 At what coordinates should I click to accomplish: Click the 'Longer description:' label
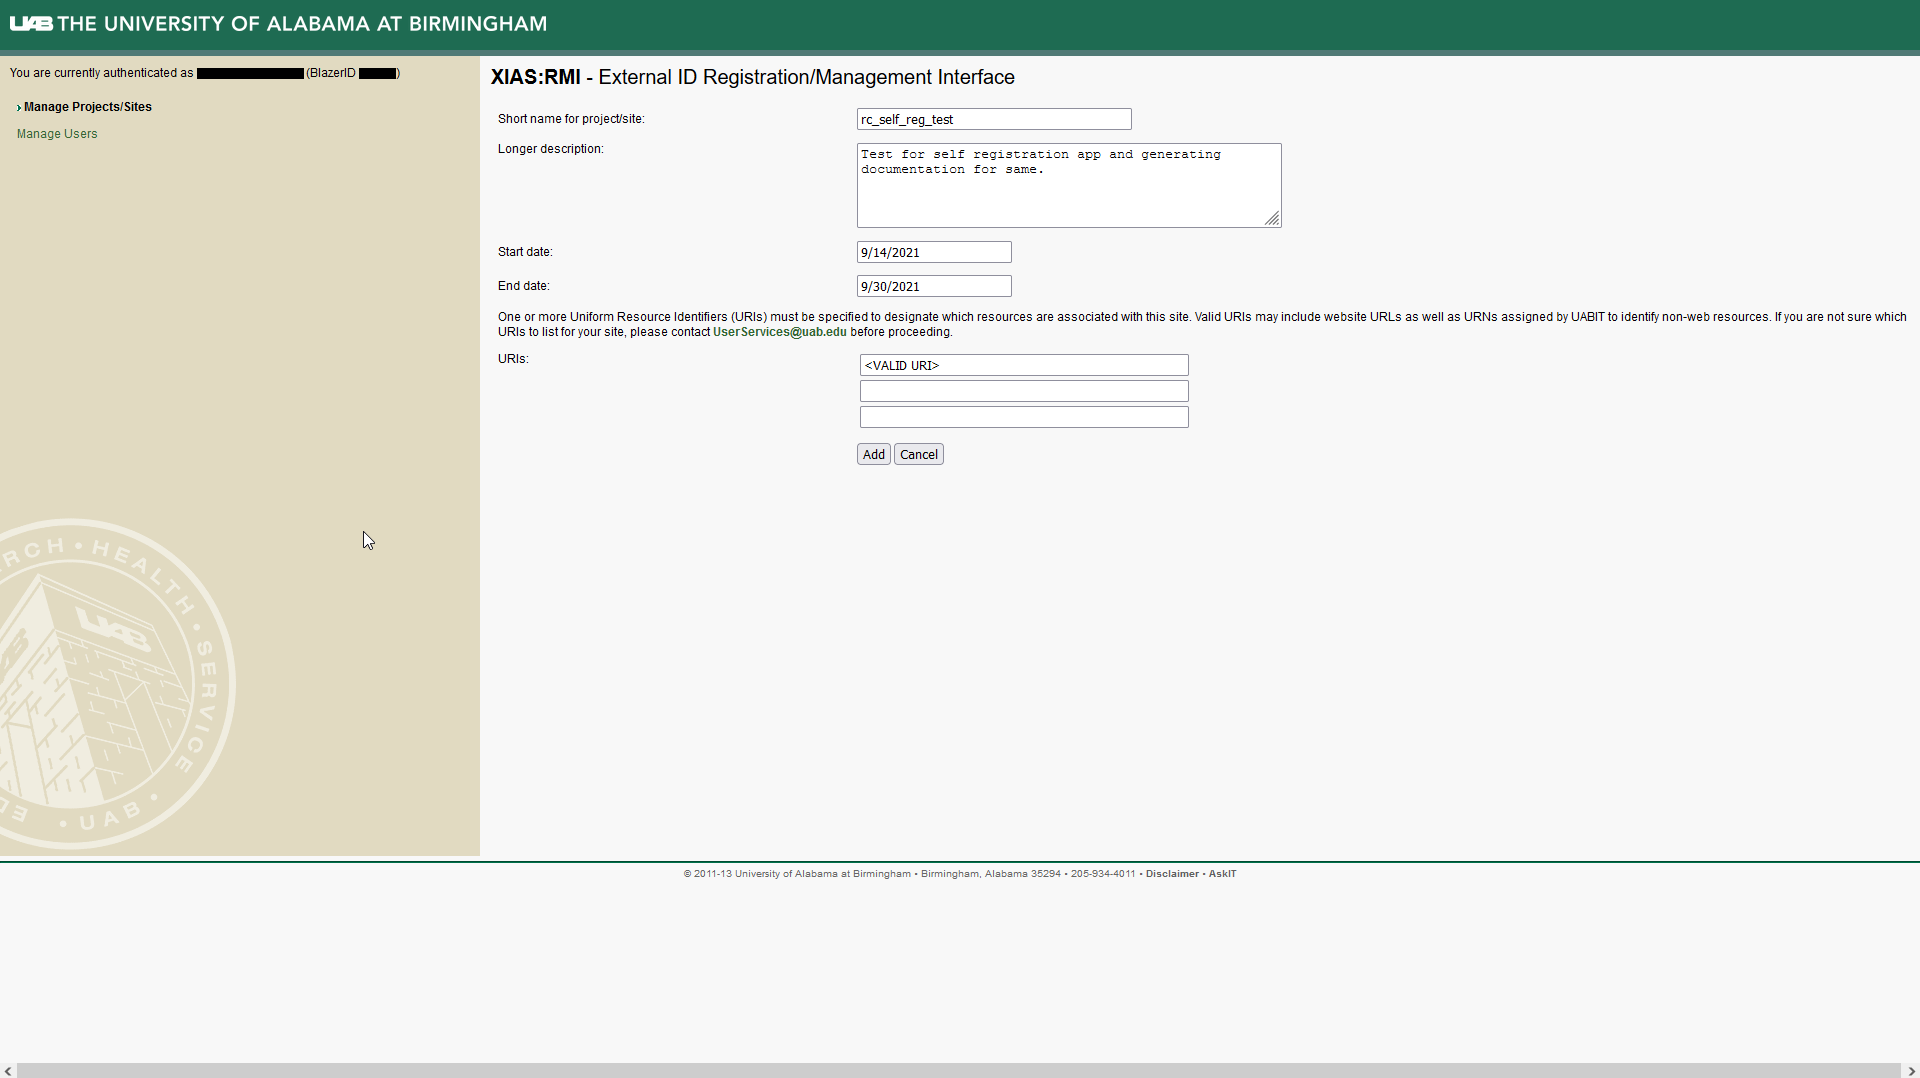click(x=551, y=149)
